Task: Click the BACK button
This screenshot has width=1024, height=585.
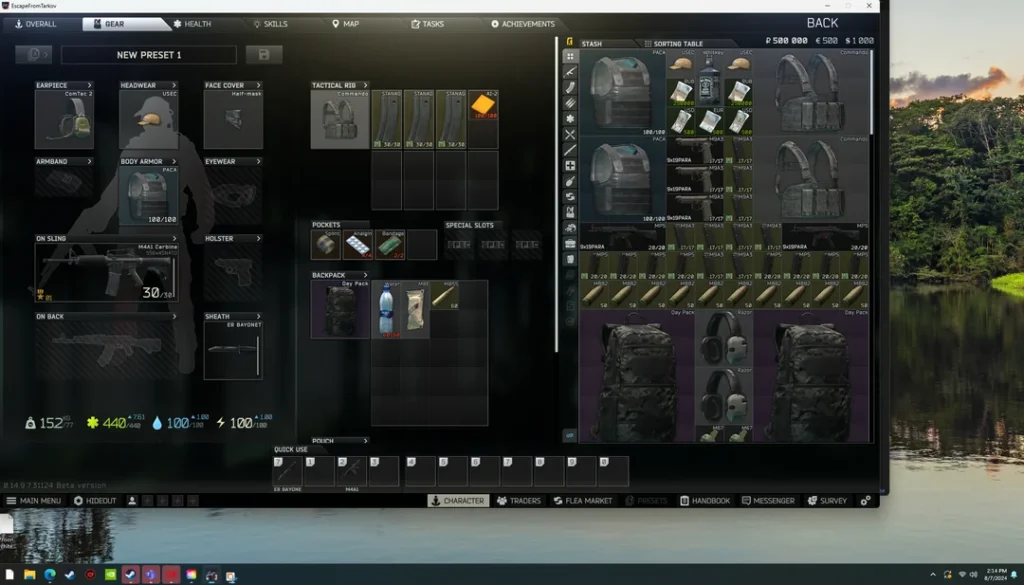Action: 822,23
